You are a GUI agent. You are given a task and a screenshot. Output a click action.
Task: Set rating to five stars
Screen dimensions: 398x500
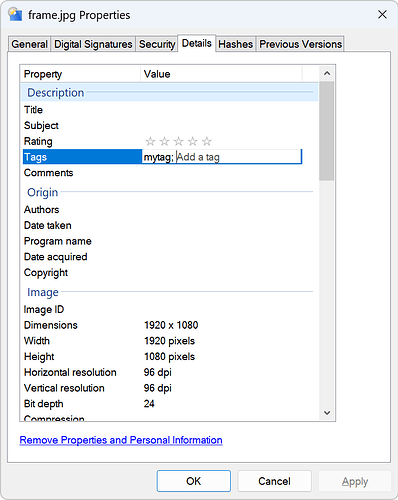pyautogui.click(x=207, y=141)
